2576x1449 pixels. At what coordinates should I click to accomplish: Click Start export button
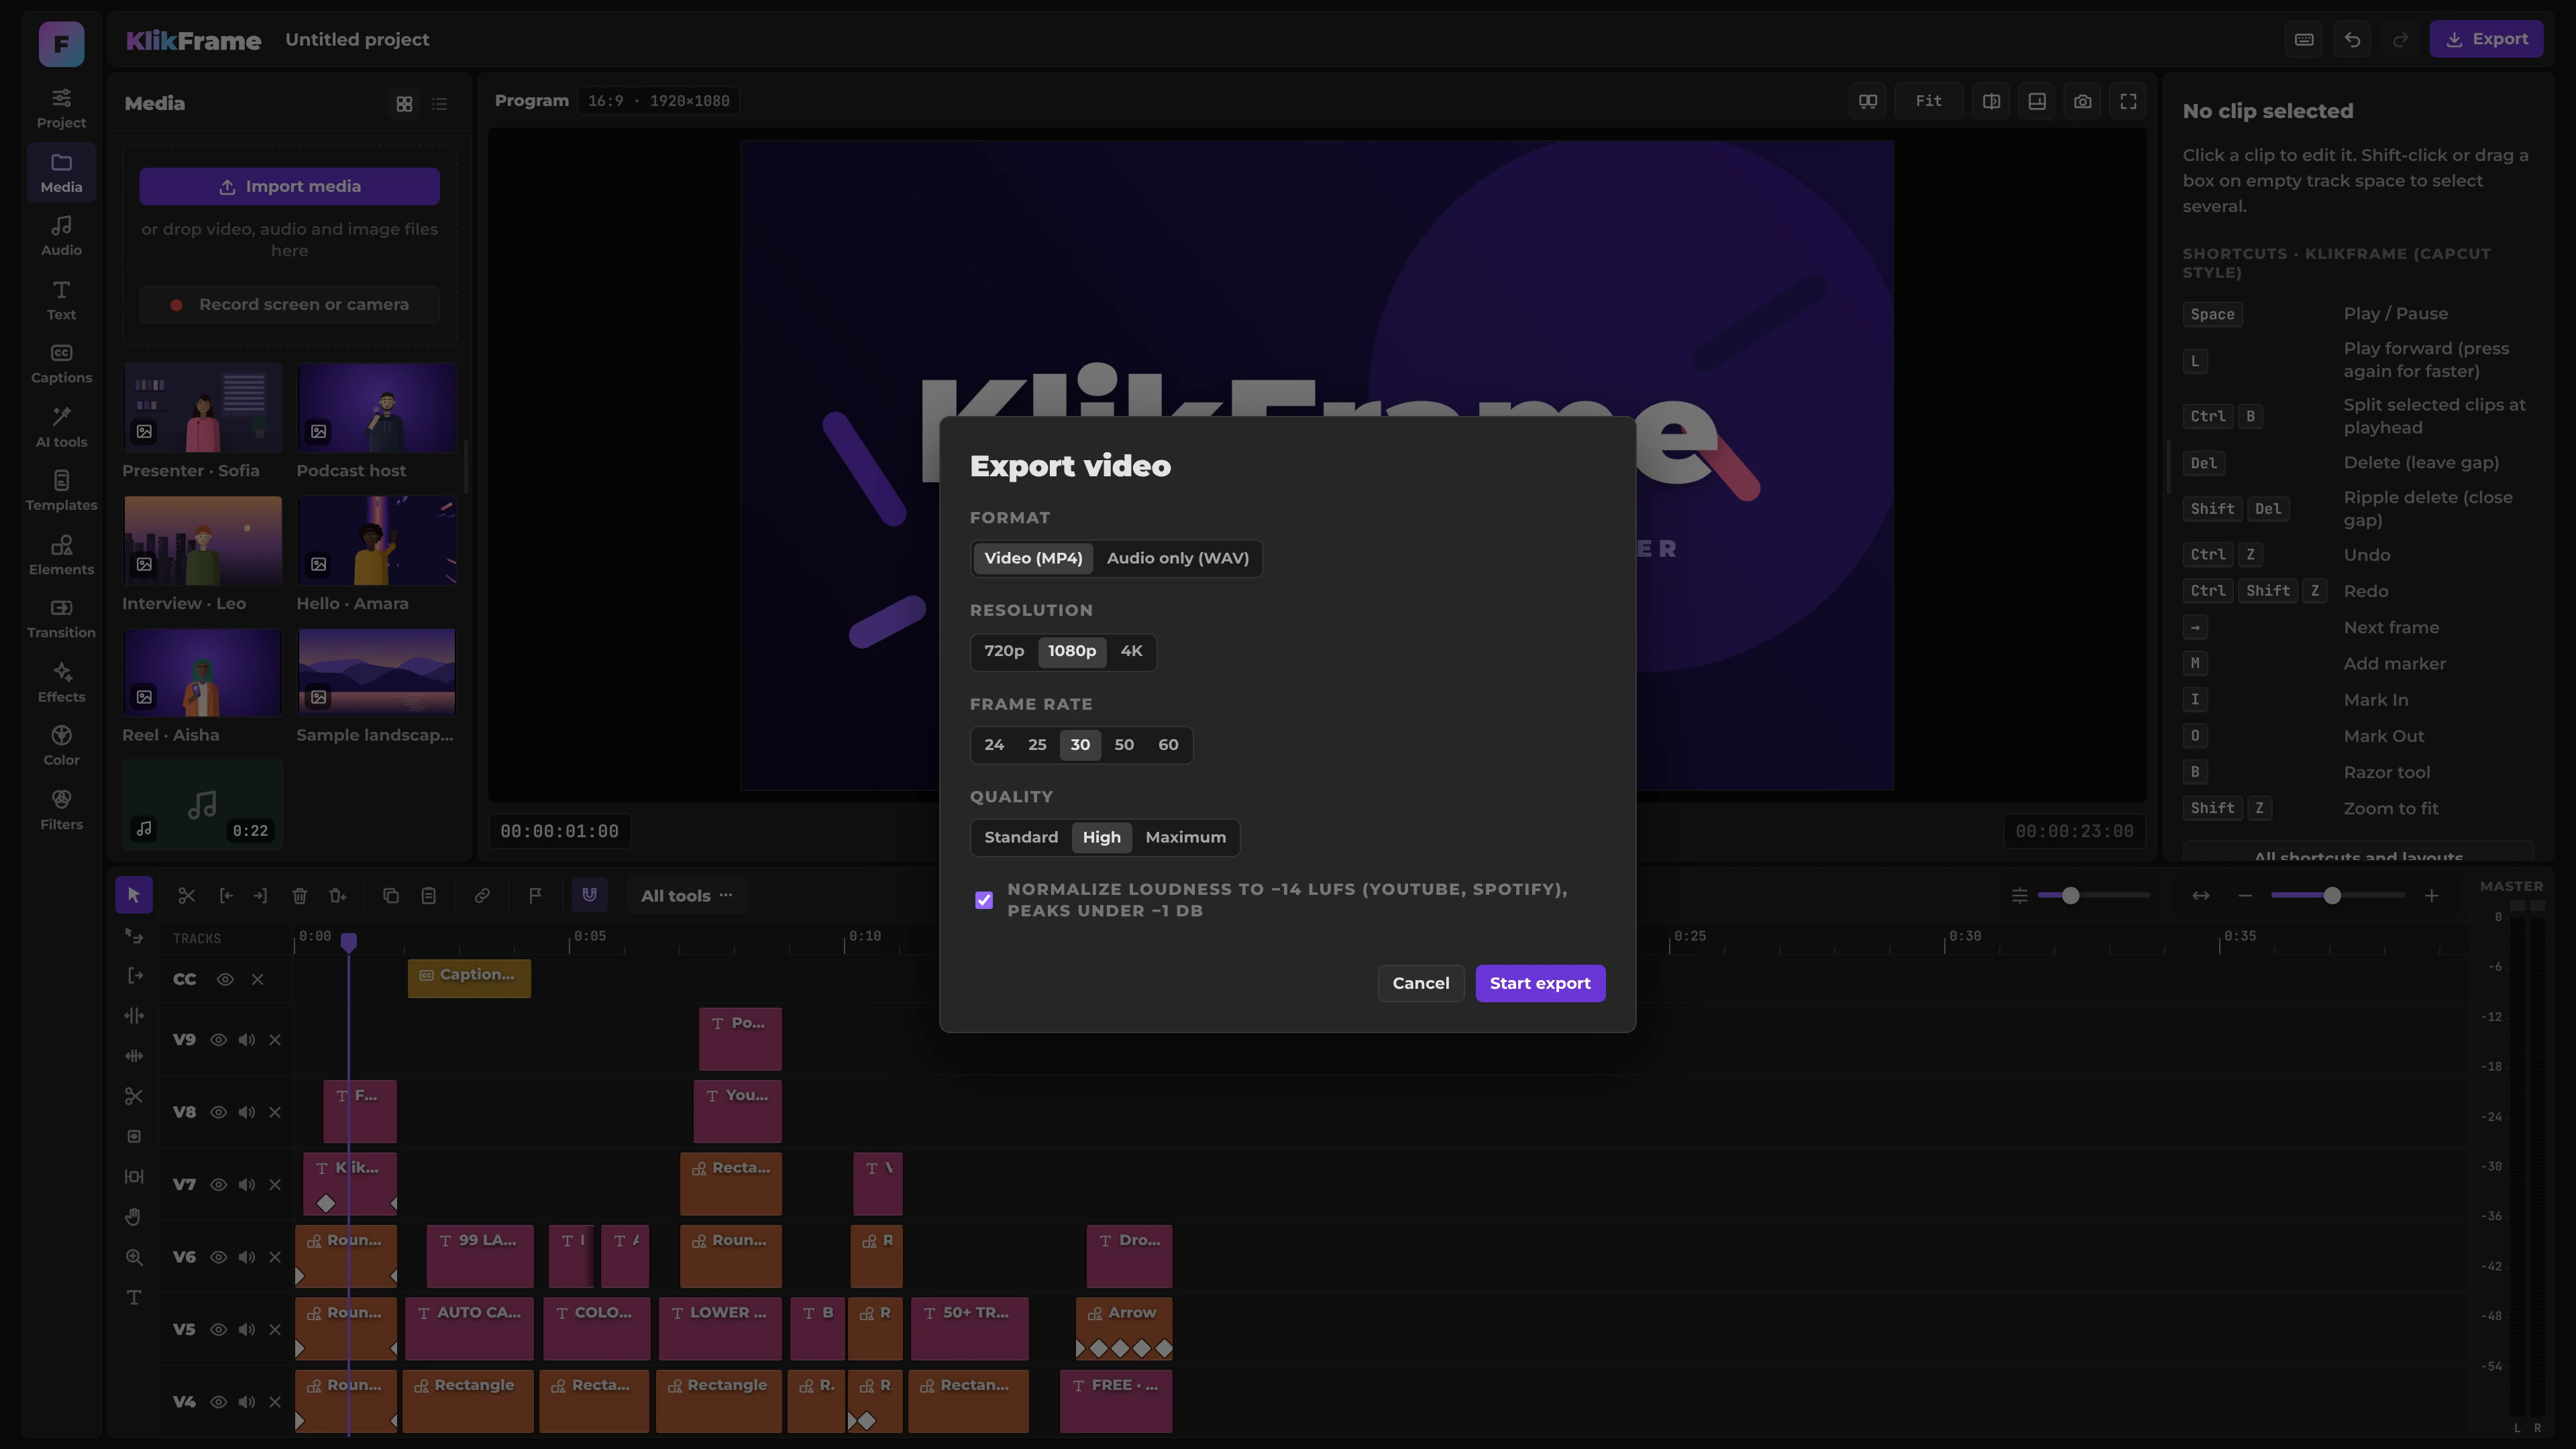point(1540,983)
